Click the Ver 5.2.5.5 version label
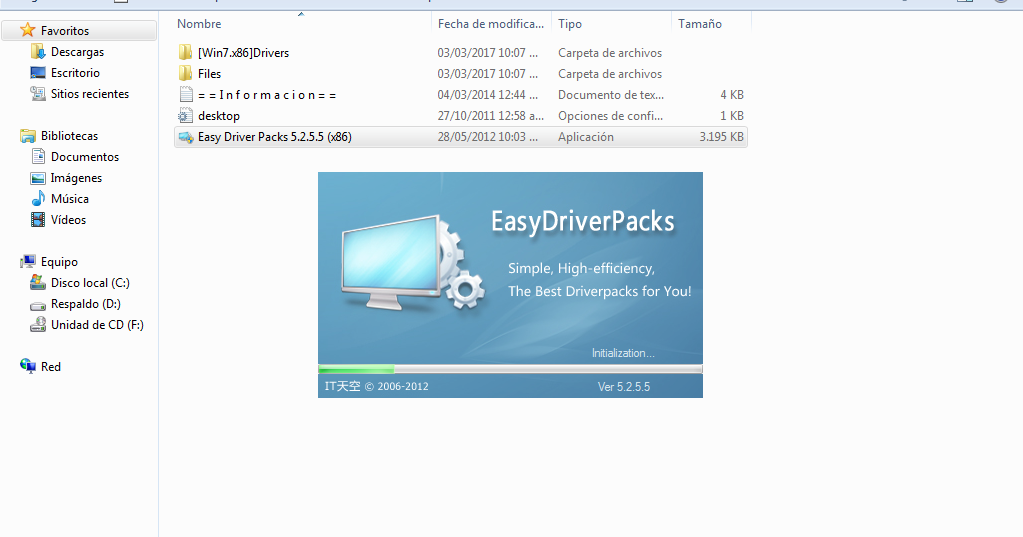Screen dimensions: 1023x537 624,386
